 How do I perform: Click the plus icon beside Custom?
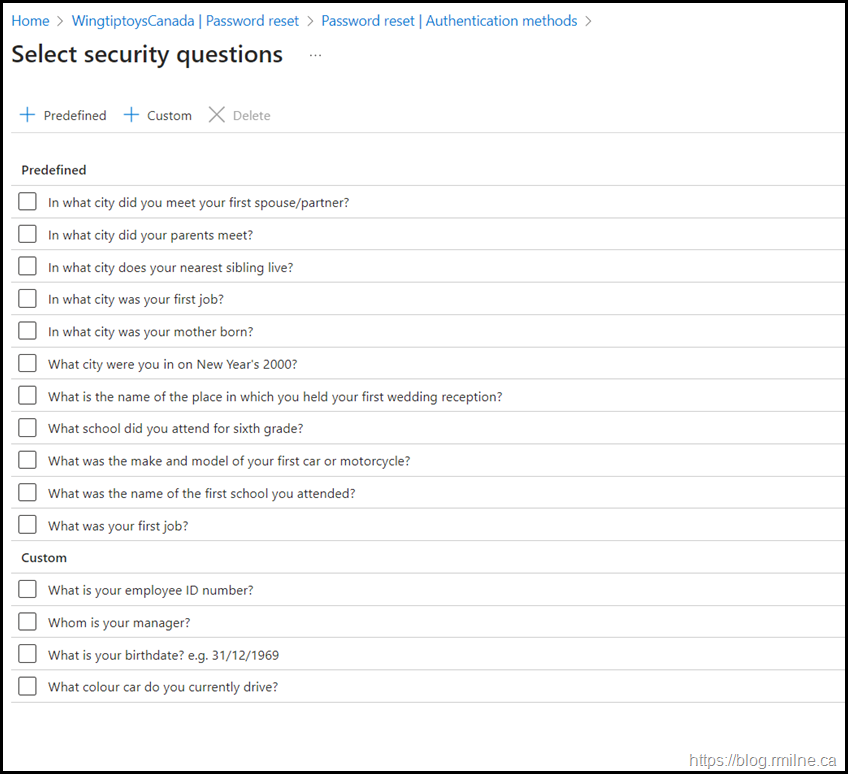[130, 115]
